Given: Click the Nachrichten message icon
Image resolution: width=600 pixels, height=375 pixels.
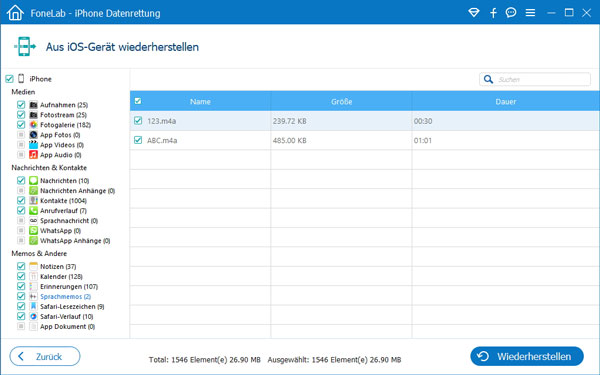Looking at the screenshot, I should click(x=33, y=180).
